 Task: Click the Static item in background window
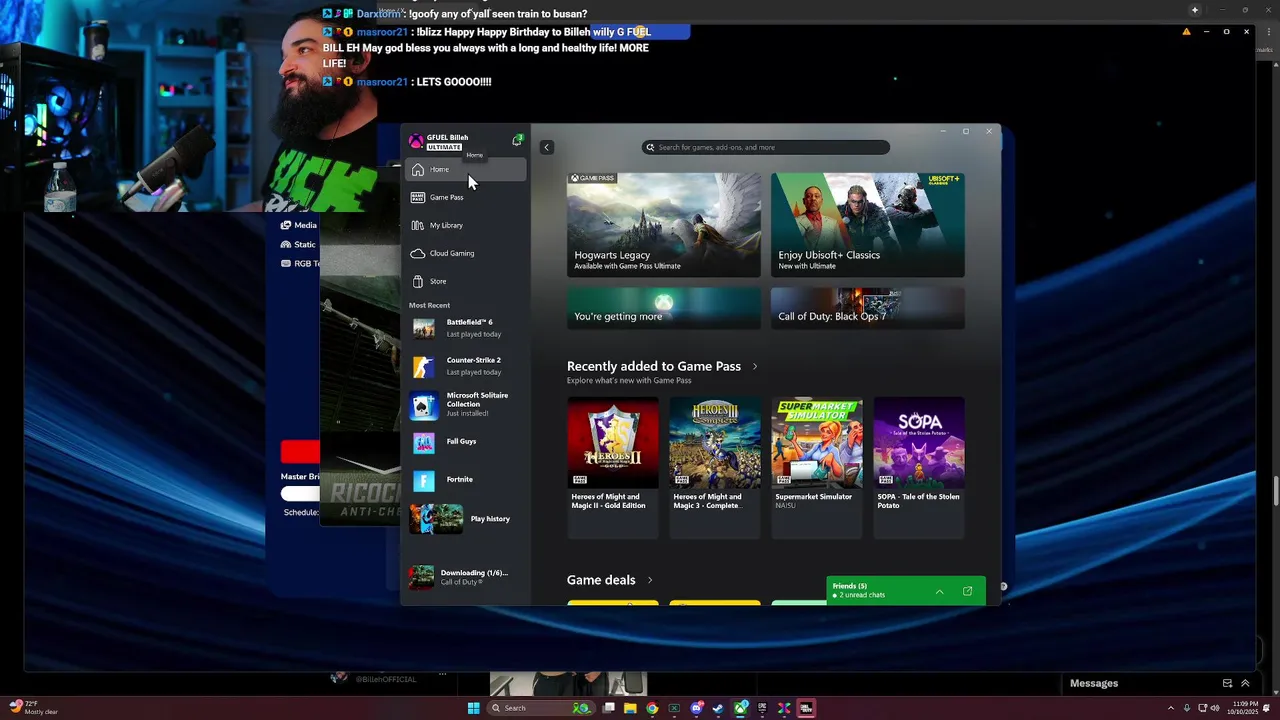click(x=298, y=244)
